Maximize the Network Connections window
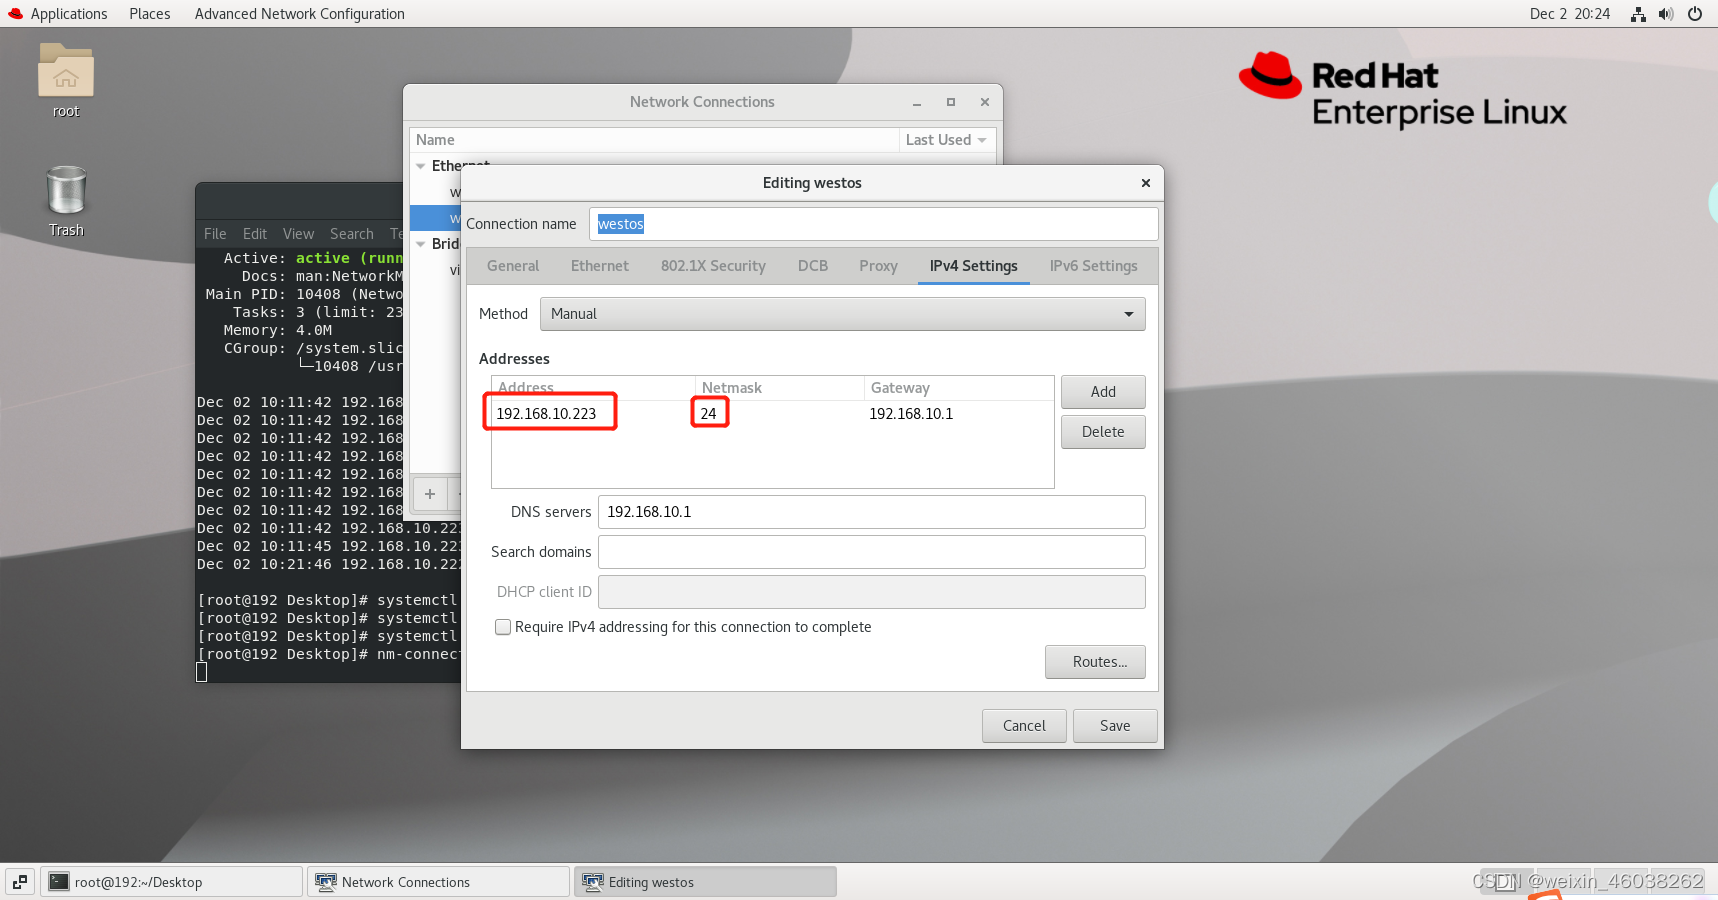This screenshot has width=1718, height=900. [x=951, y=102]
